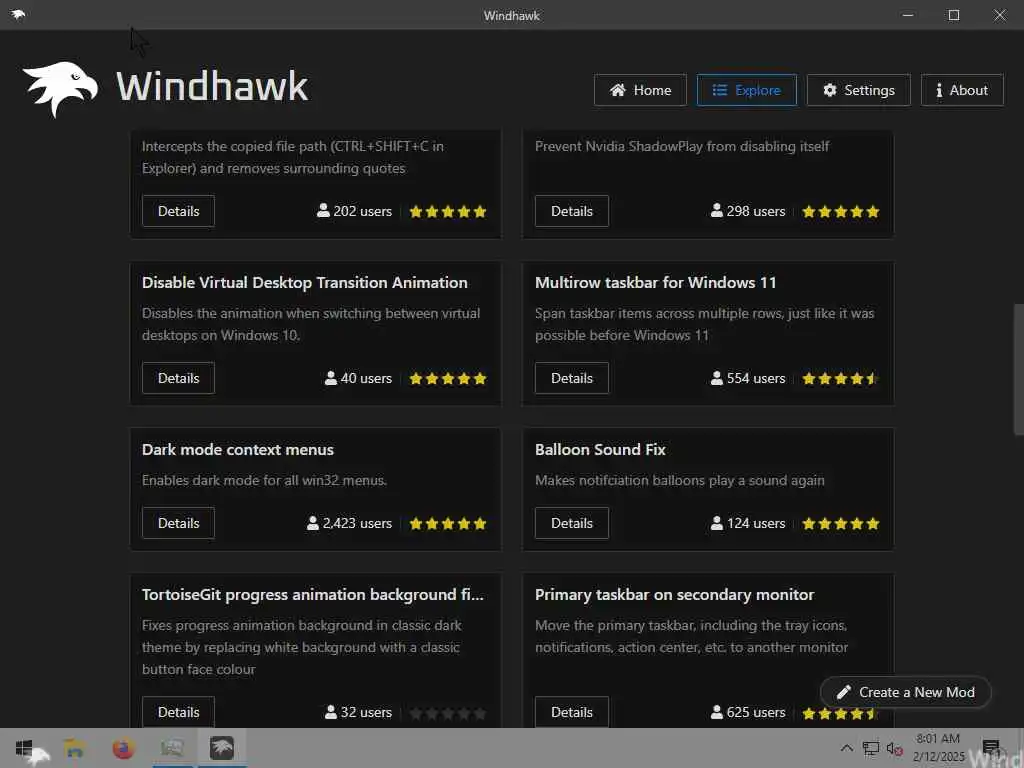Click the user icon beside 2,423 users
The image size is (1024, 768).
click(x=313, y=523)
